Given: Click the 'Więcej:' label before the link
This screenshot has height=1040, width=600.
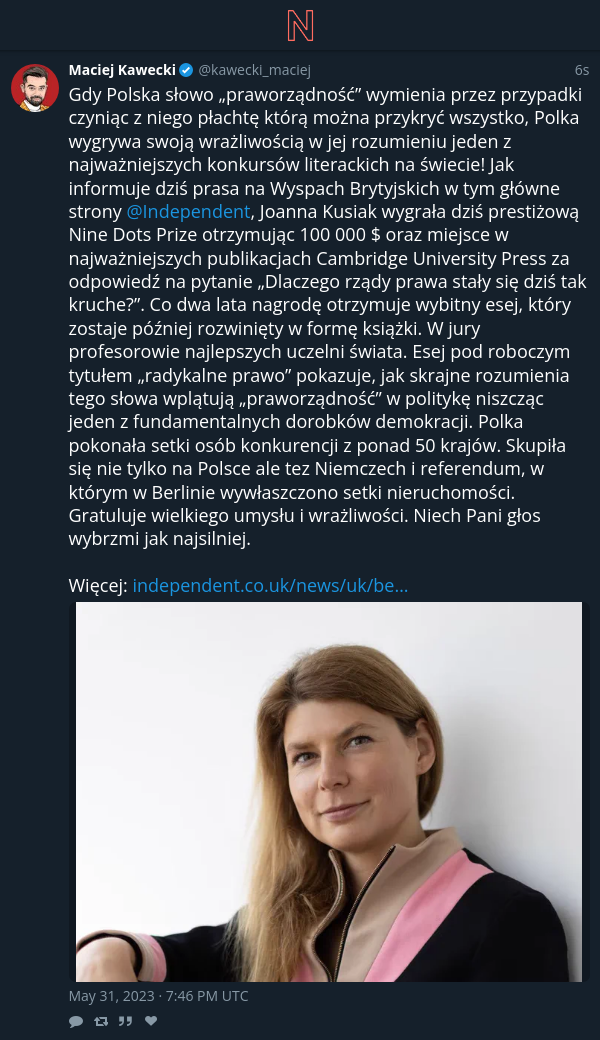Looking at the screenshot, I should click(98, 586).
